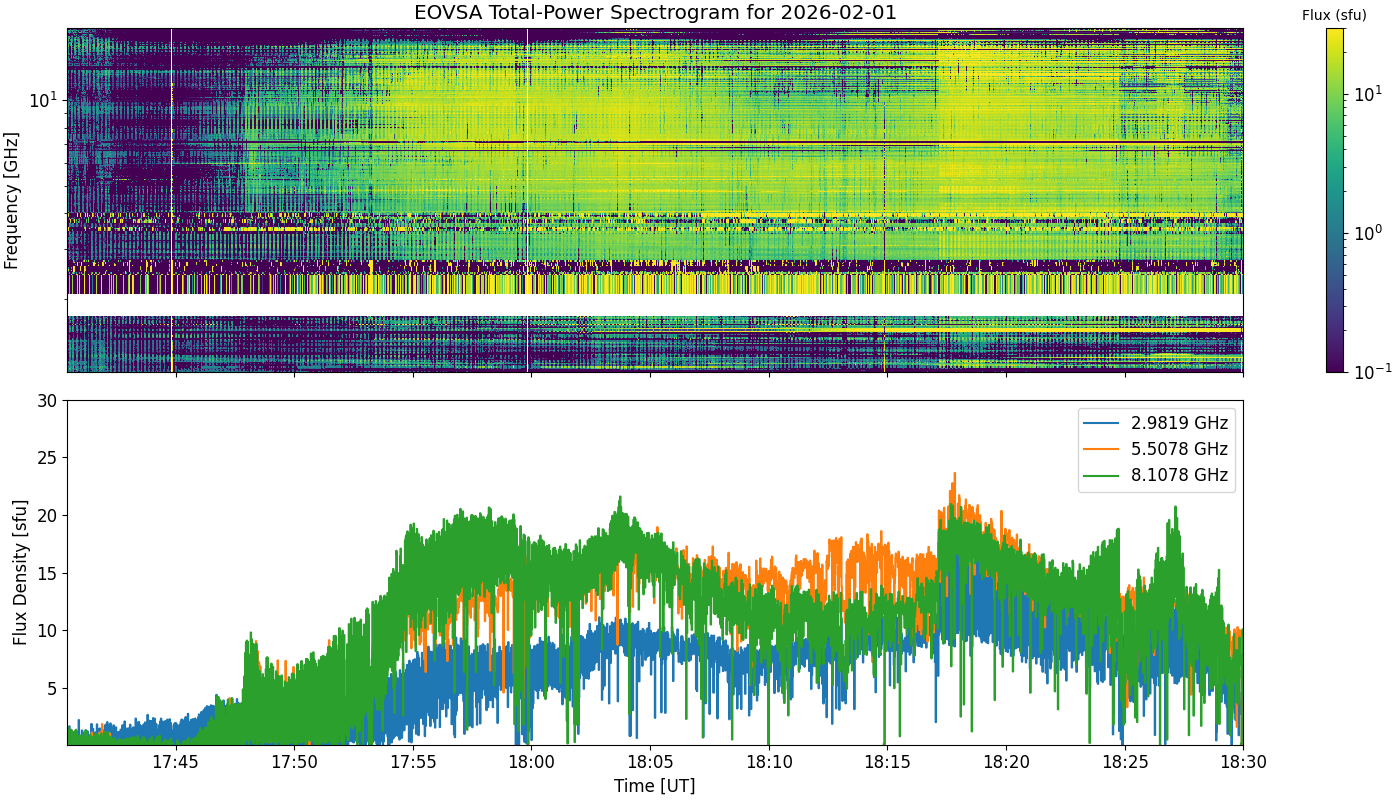1400x800 pixels.
Task: Click the 17:45 time axis tick
Action: coord(176,762)
